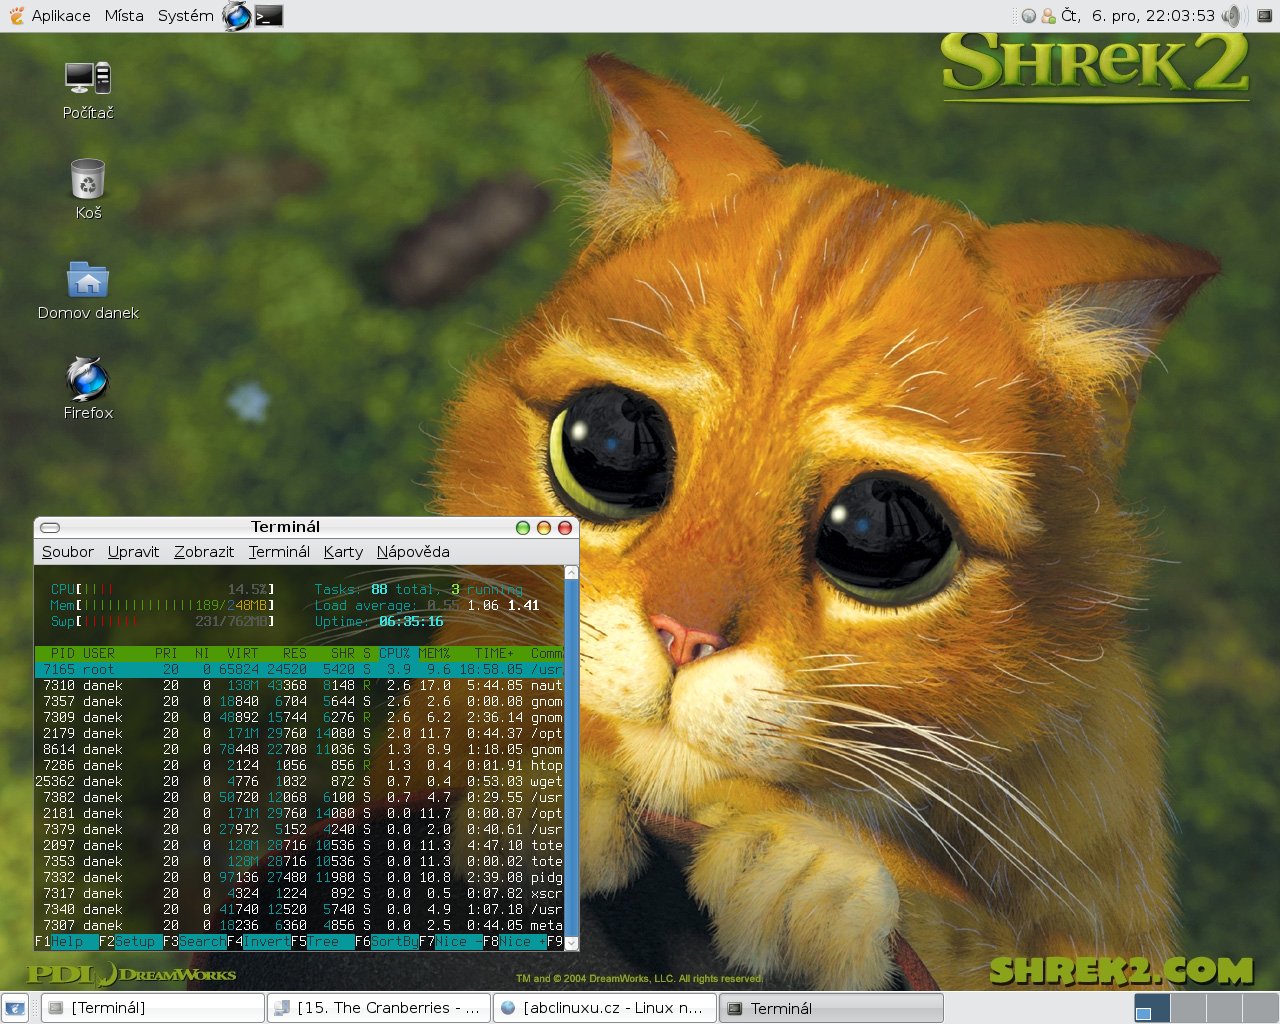Click the Terminál window menu button

point(50,527)
